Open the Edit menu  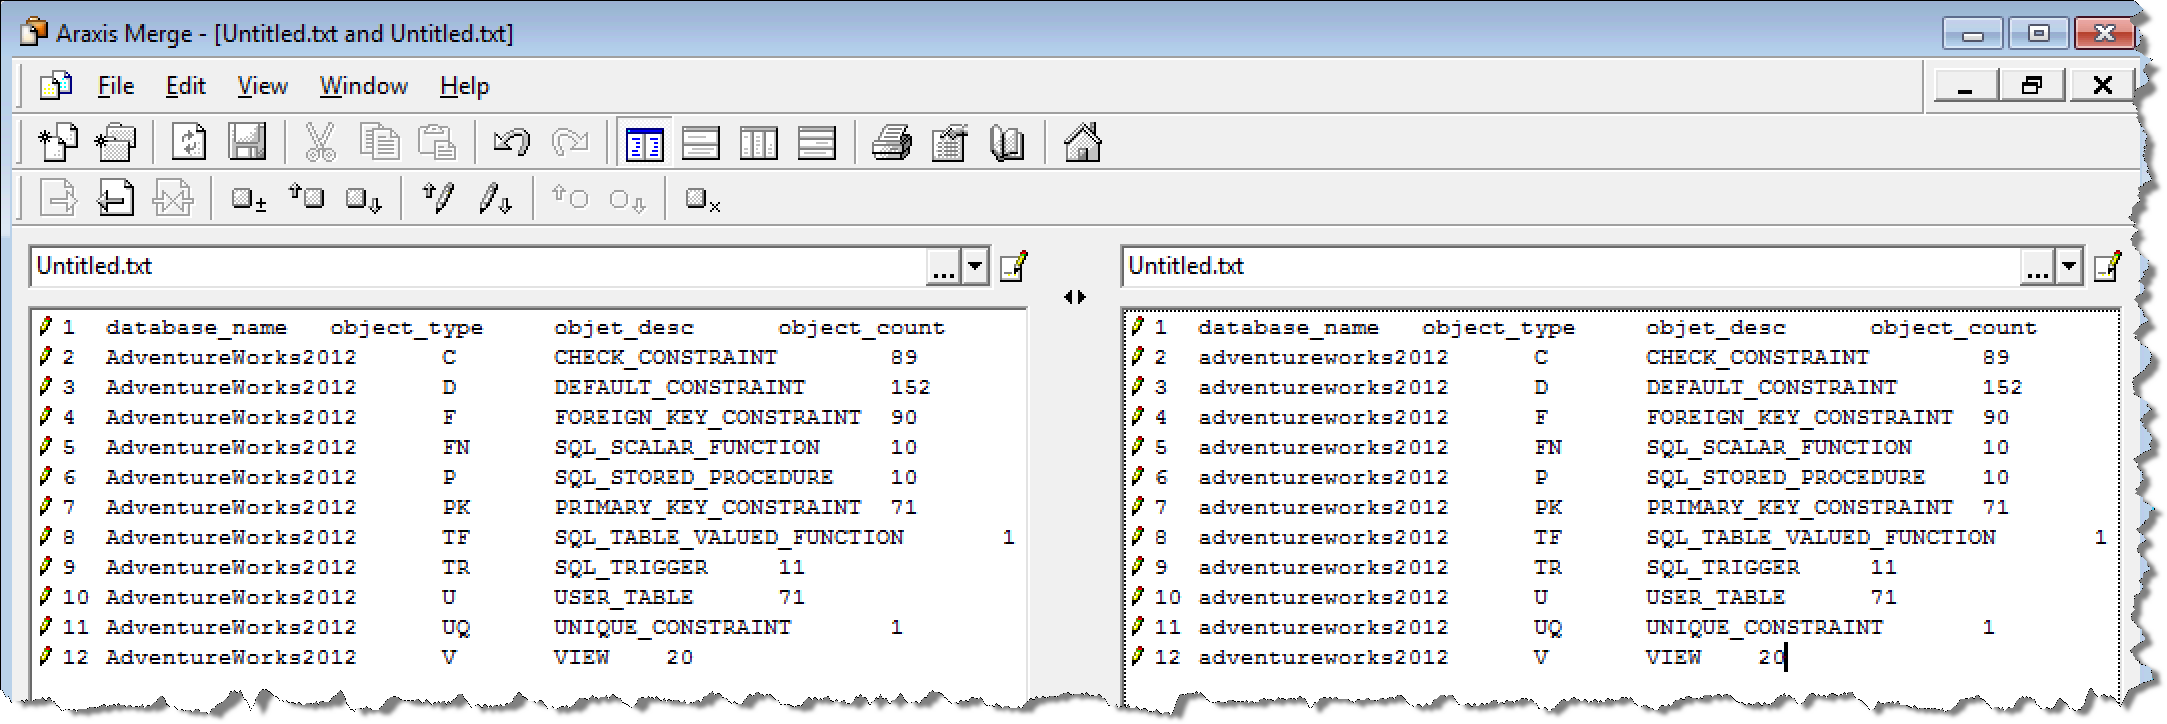(x=186, y=86)
